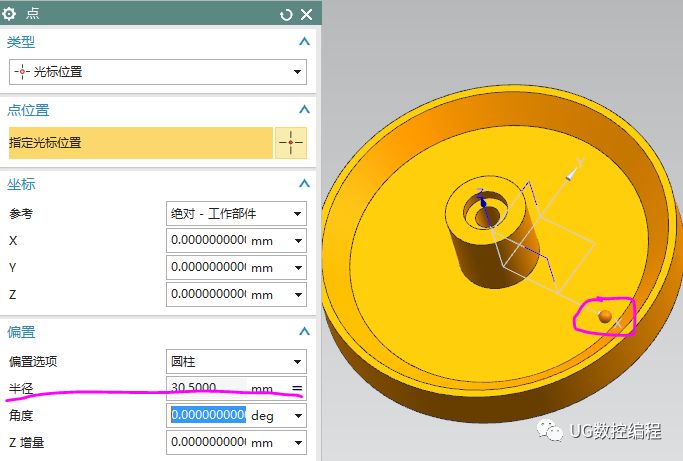Click the 半径 radius input field
This screenshot has height=461, width=683.
pos(207,388)
